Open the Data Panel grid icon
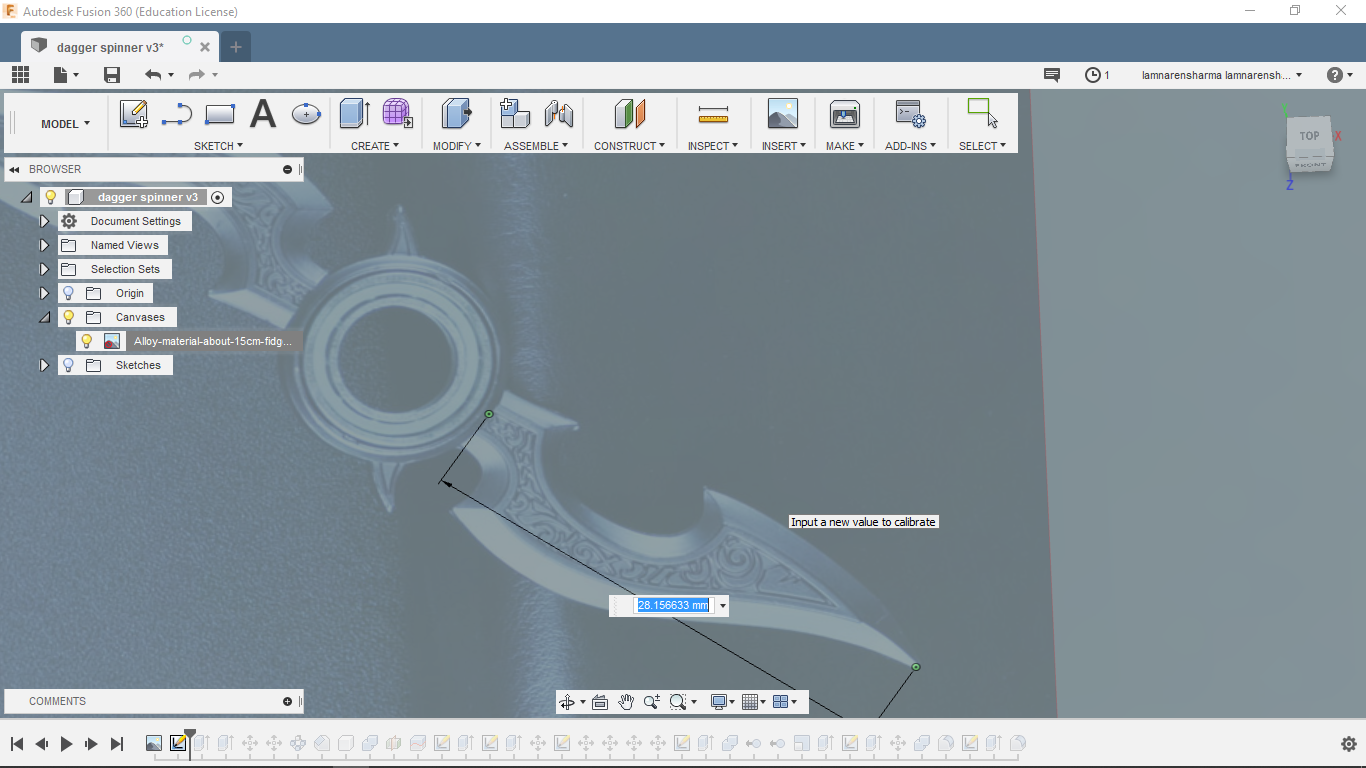This screenshot has height=768, width=1366. click(20, 75)
